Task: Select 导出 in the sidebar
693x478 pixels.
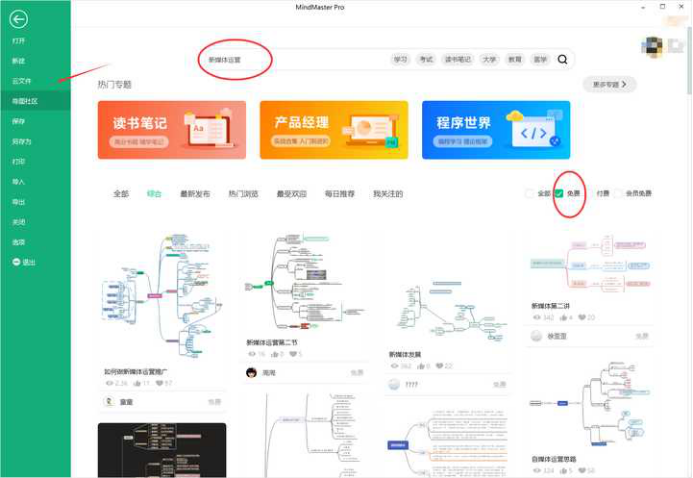Action: click(19, 202)
